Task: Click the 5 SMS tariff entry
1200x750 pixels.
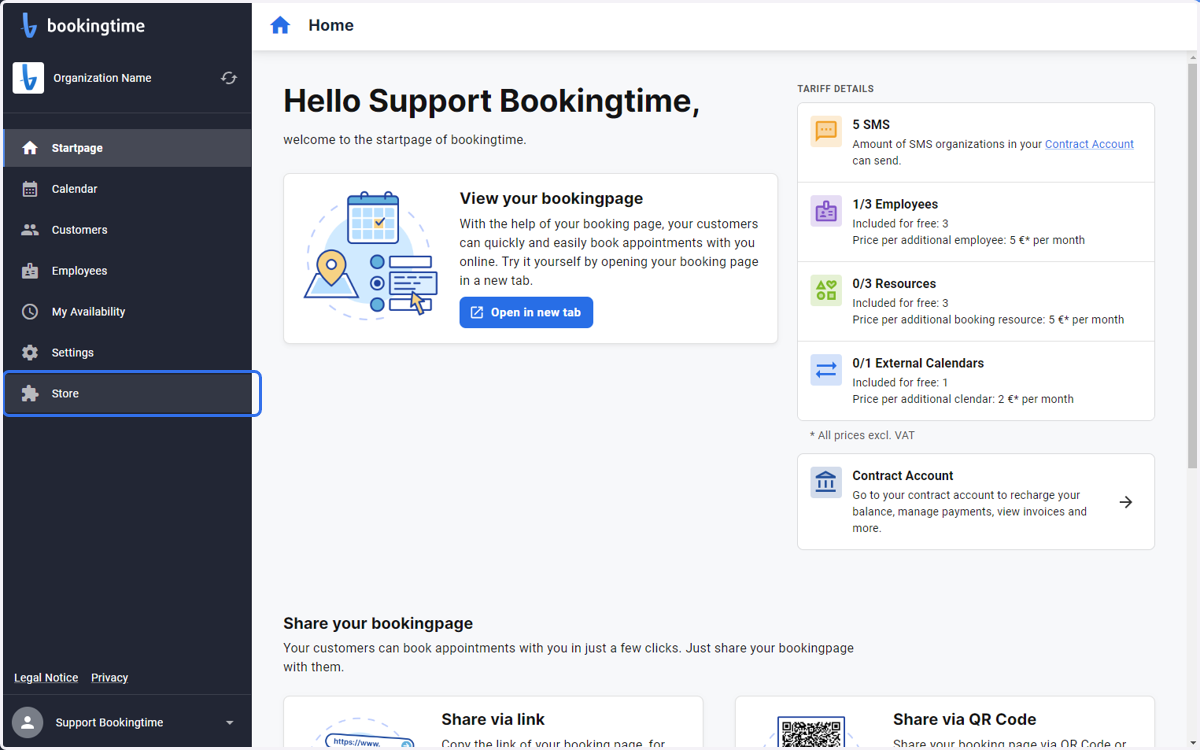Action: [x=976, y=142]
